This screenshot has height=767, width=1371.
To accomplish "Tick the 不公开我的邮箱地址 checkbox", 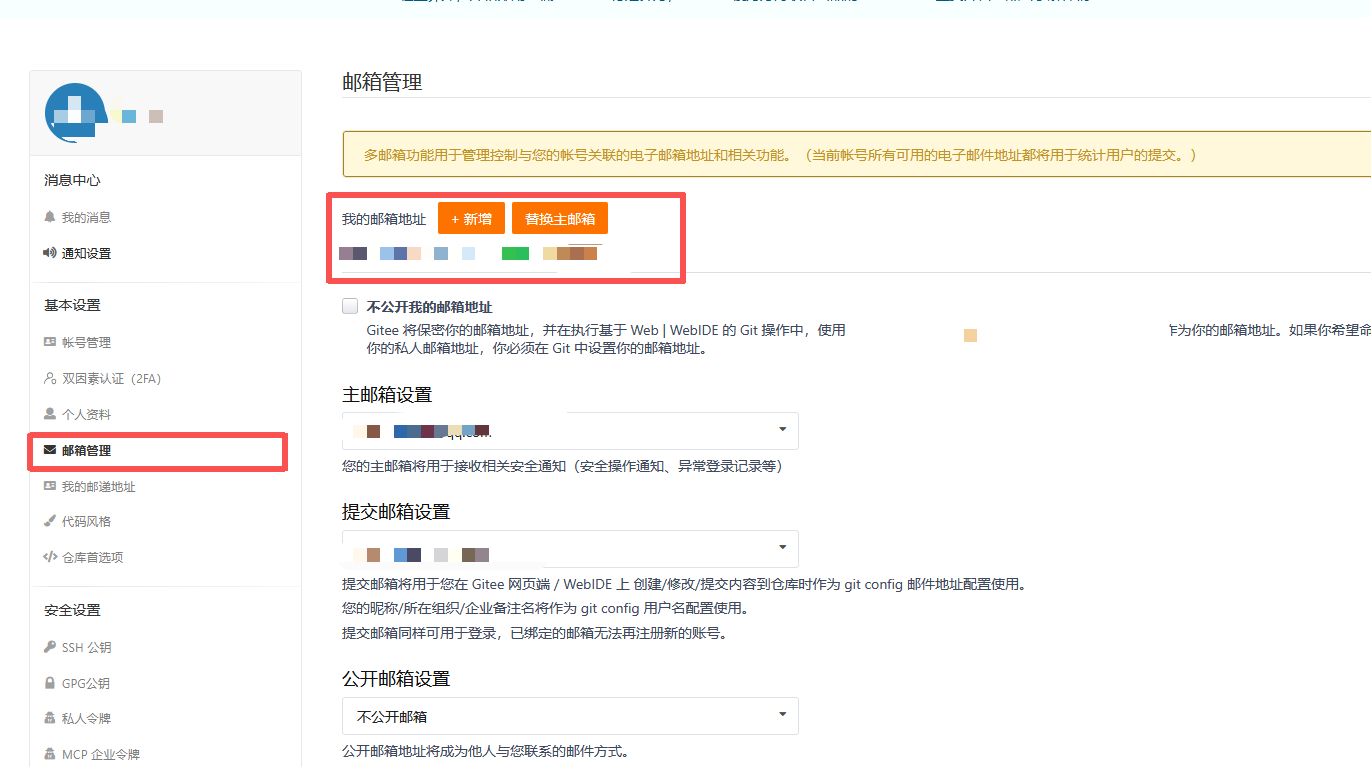I will click(x=350, y=306).
